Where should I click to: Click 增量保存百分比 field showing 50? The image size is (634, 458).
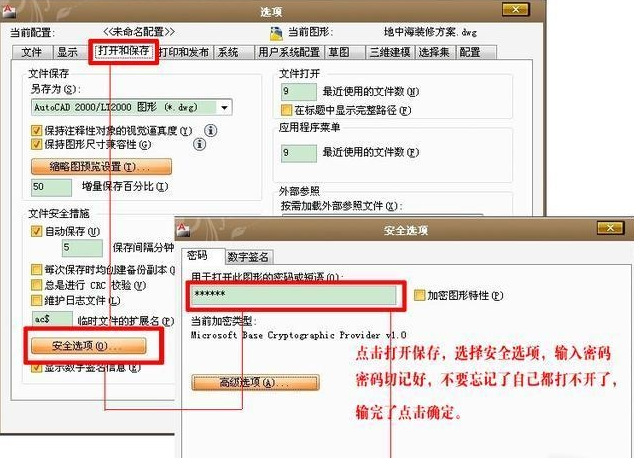point(51,187)
